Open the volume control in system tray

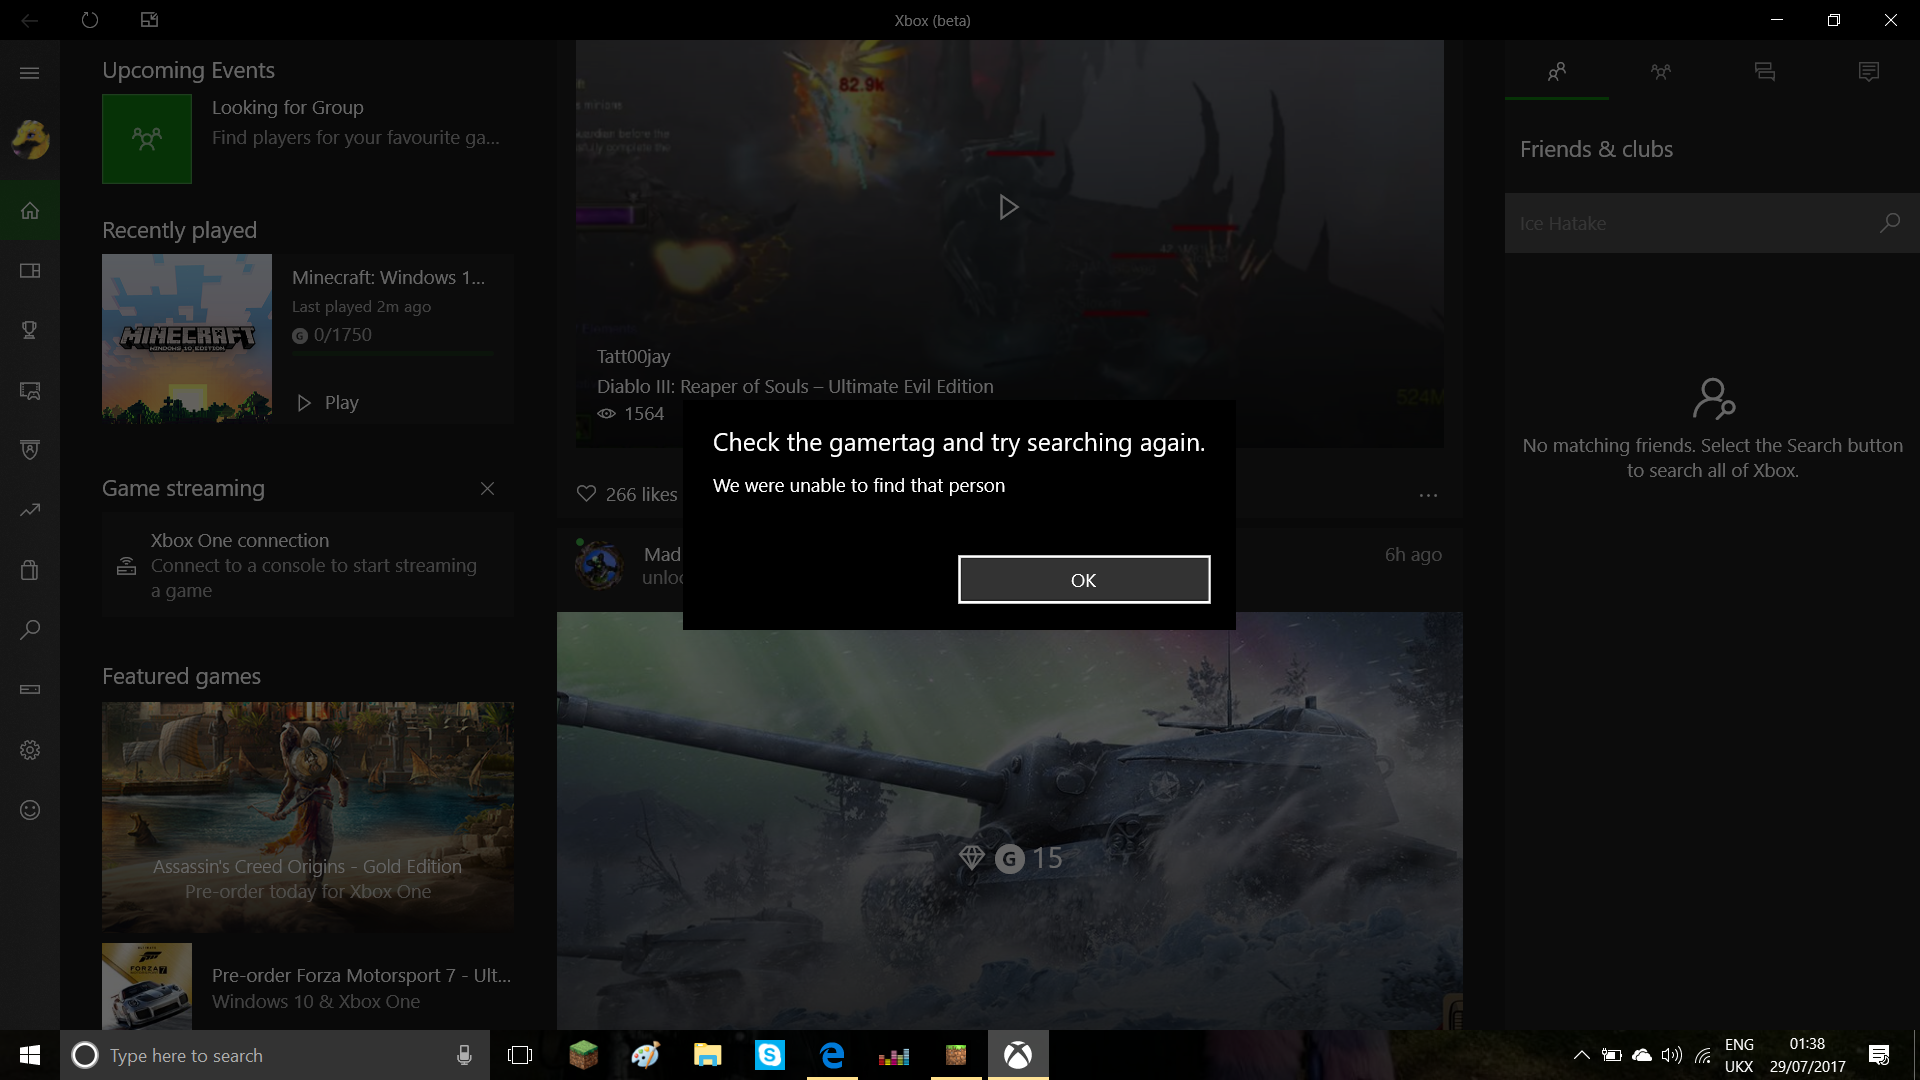tap(1671, 1055)
